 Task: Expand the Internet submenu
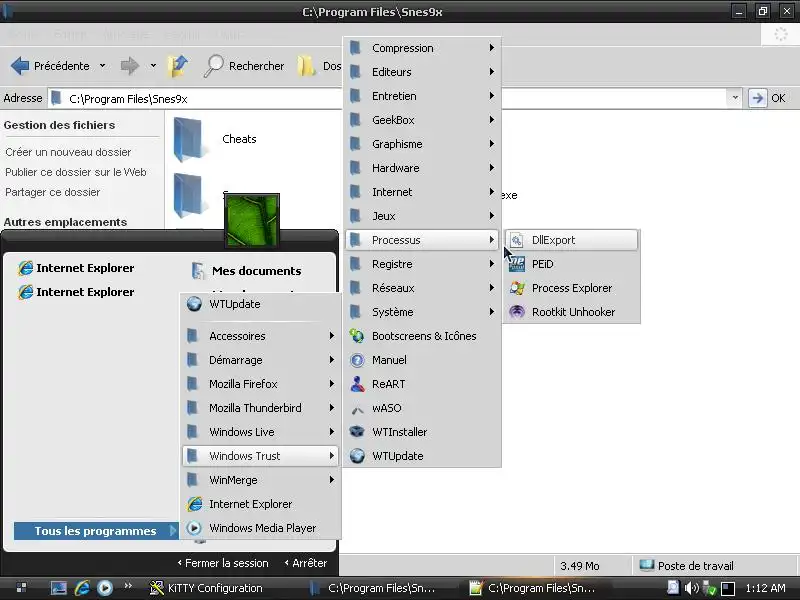[x=422, y=192]
